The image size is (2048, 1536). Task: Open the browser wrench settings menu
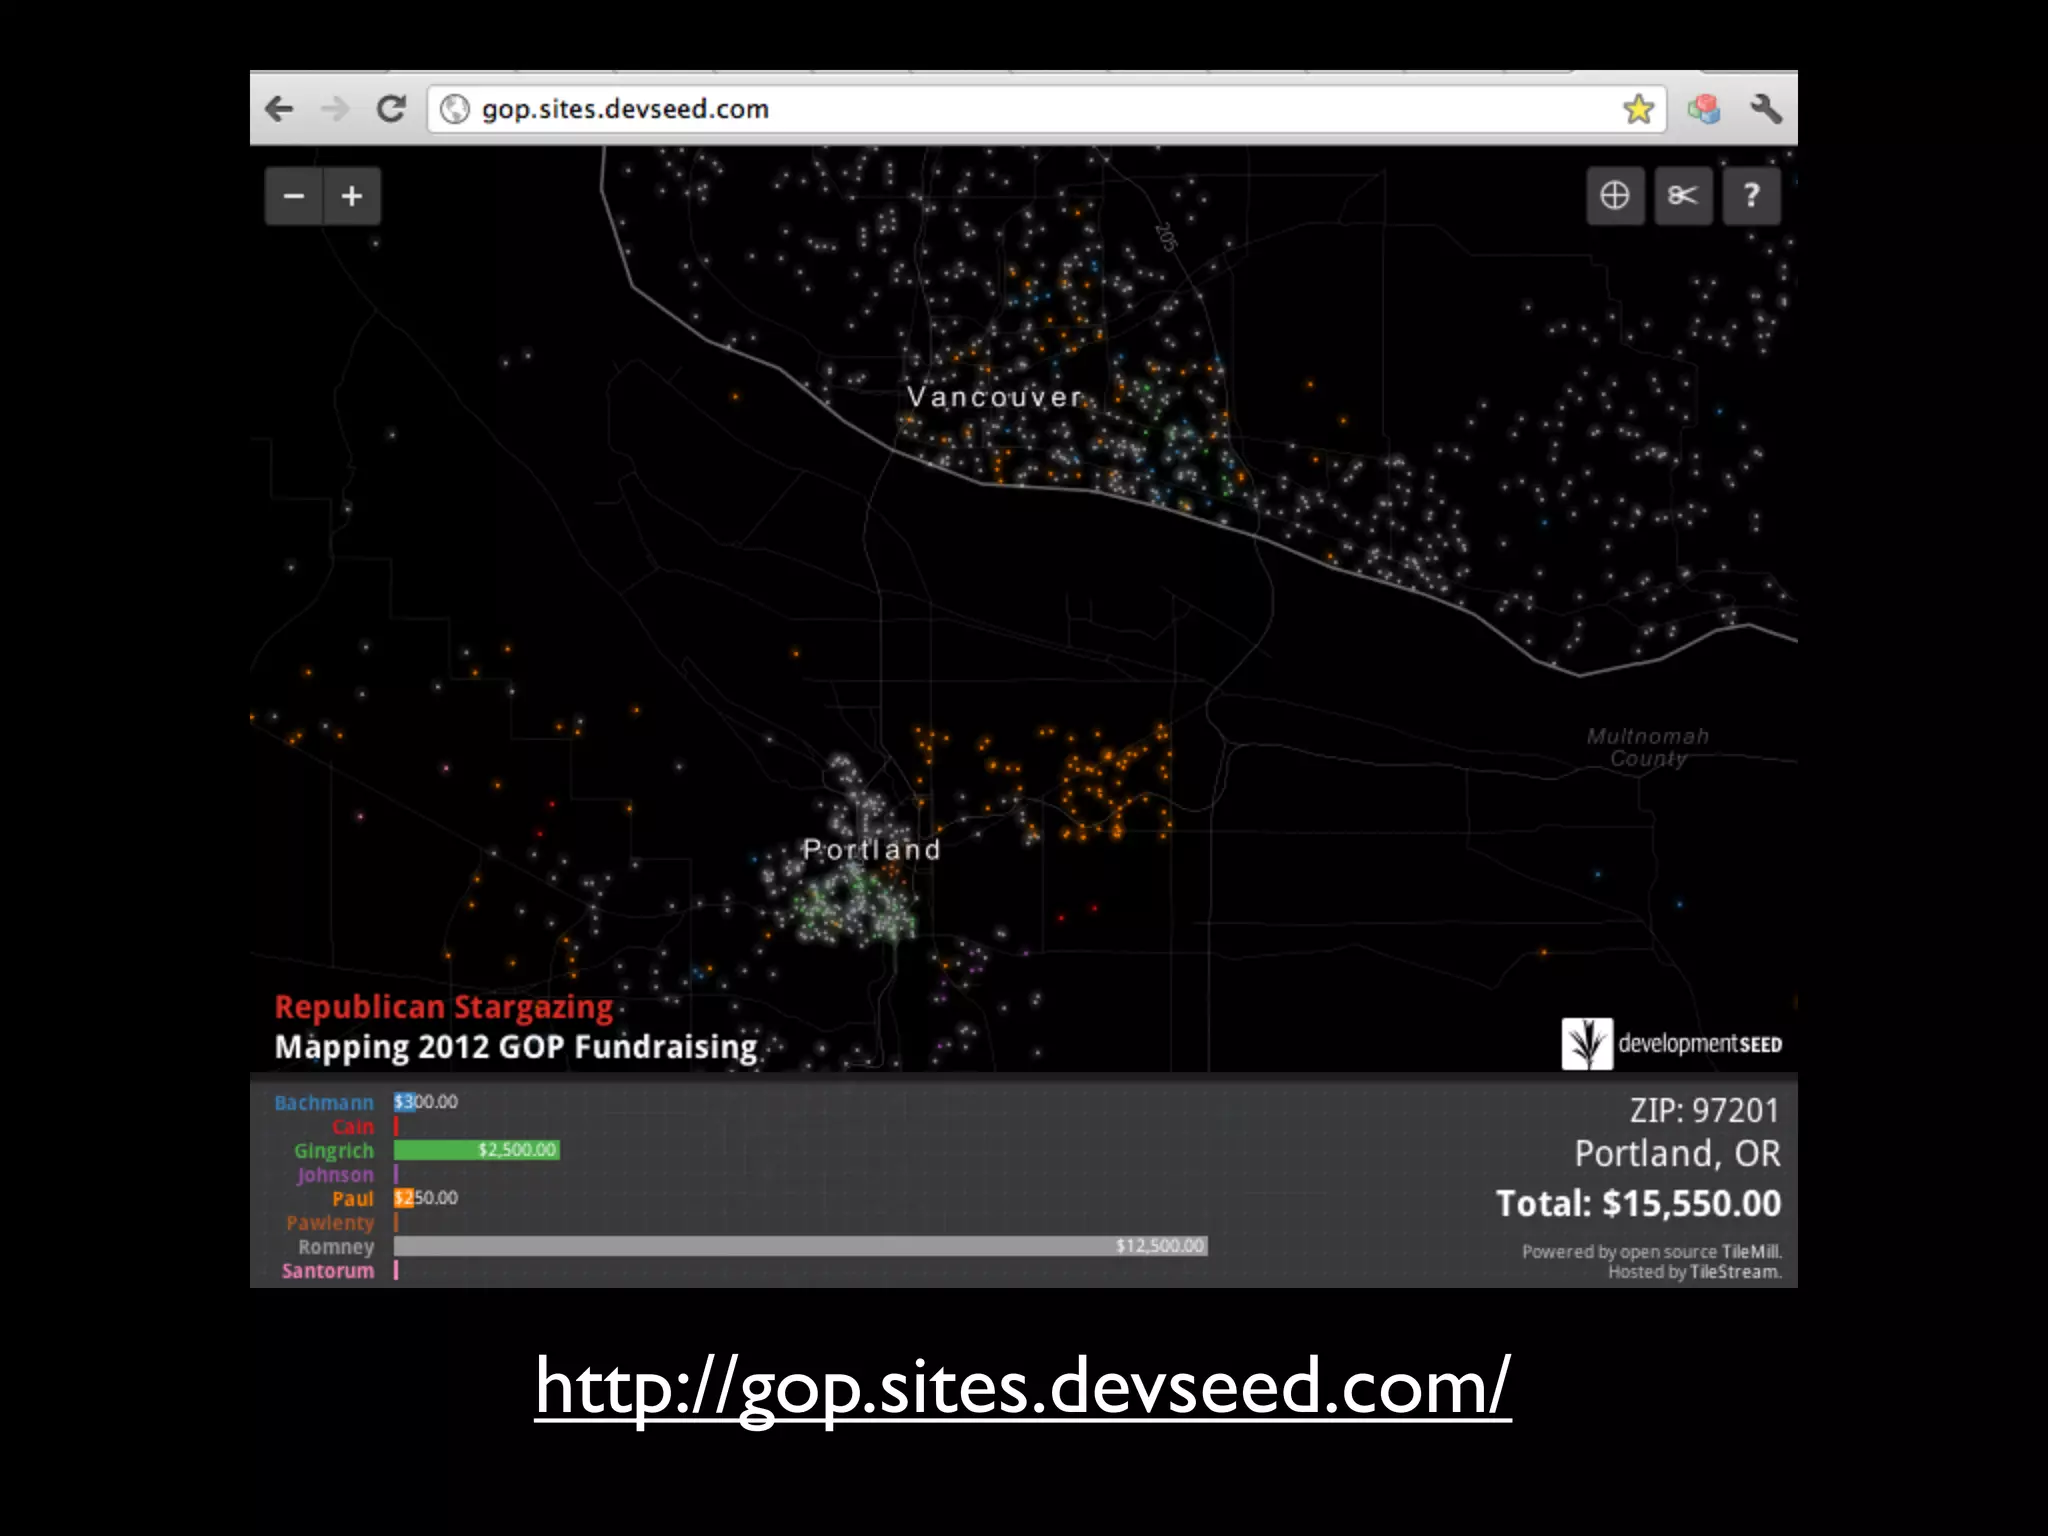1766,109
